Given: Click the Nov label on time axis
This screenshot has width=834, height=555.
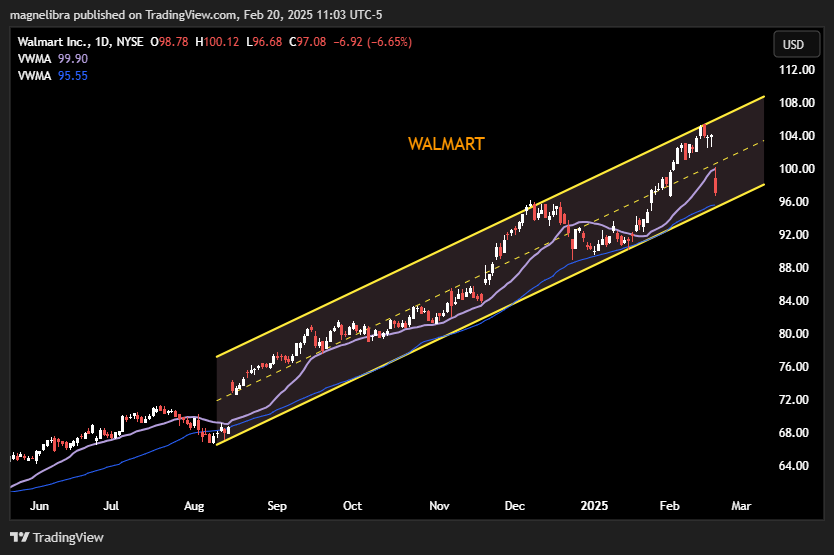Looking at the screenshot, I should [x=439, y=506].
